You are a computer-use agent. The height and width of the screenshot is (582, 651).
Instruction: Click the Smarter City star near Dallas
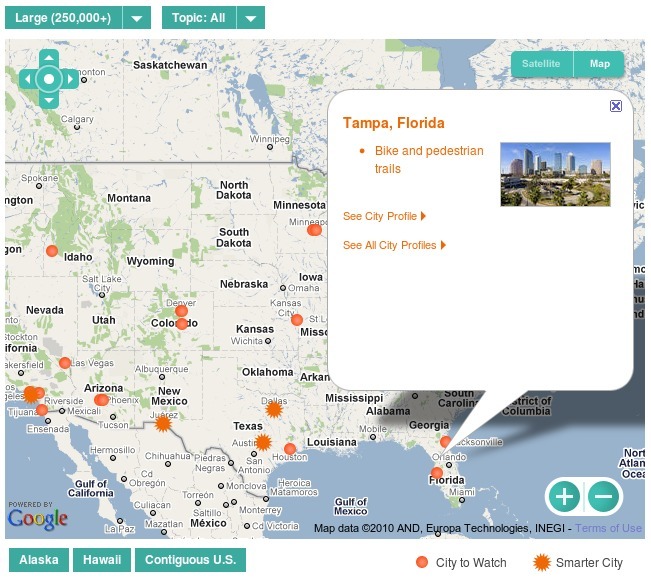click(275, 409)
